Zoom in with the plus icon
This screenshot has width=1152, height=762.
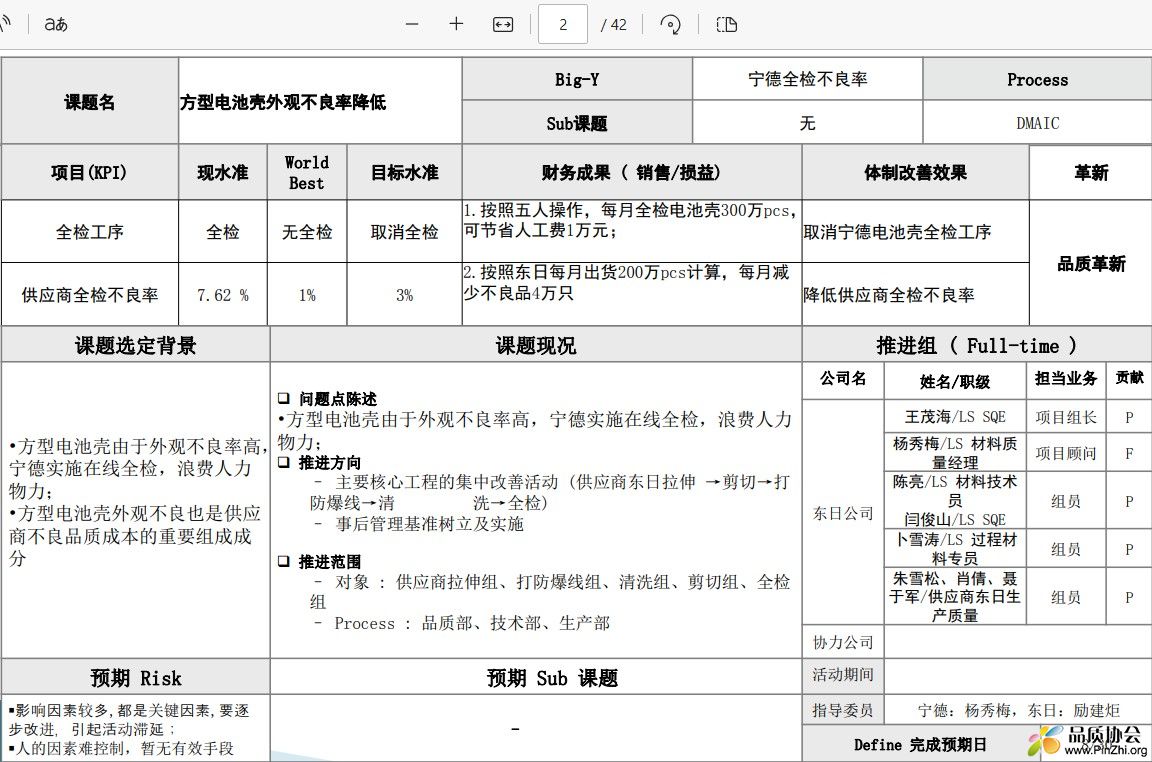(x=456, y=24)
